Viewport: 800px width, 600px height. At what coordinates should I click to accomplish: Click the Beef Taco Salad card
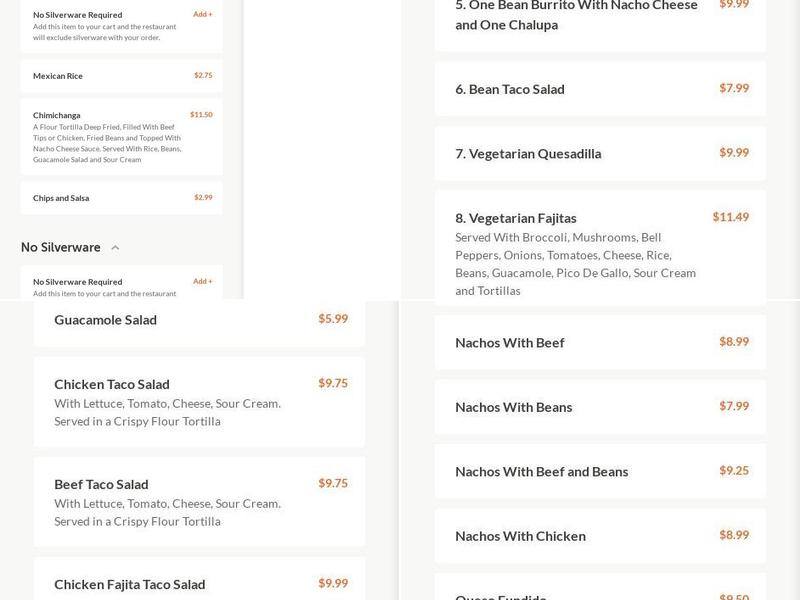(200, 500)
